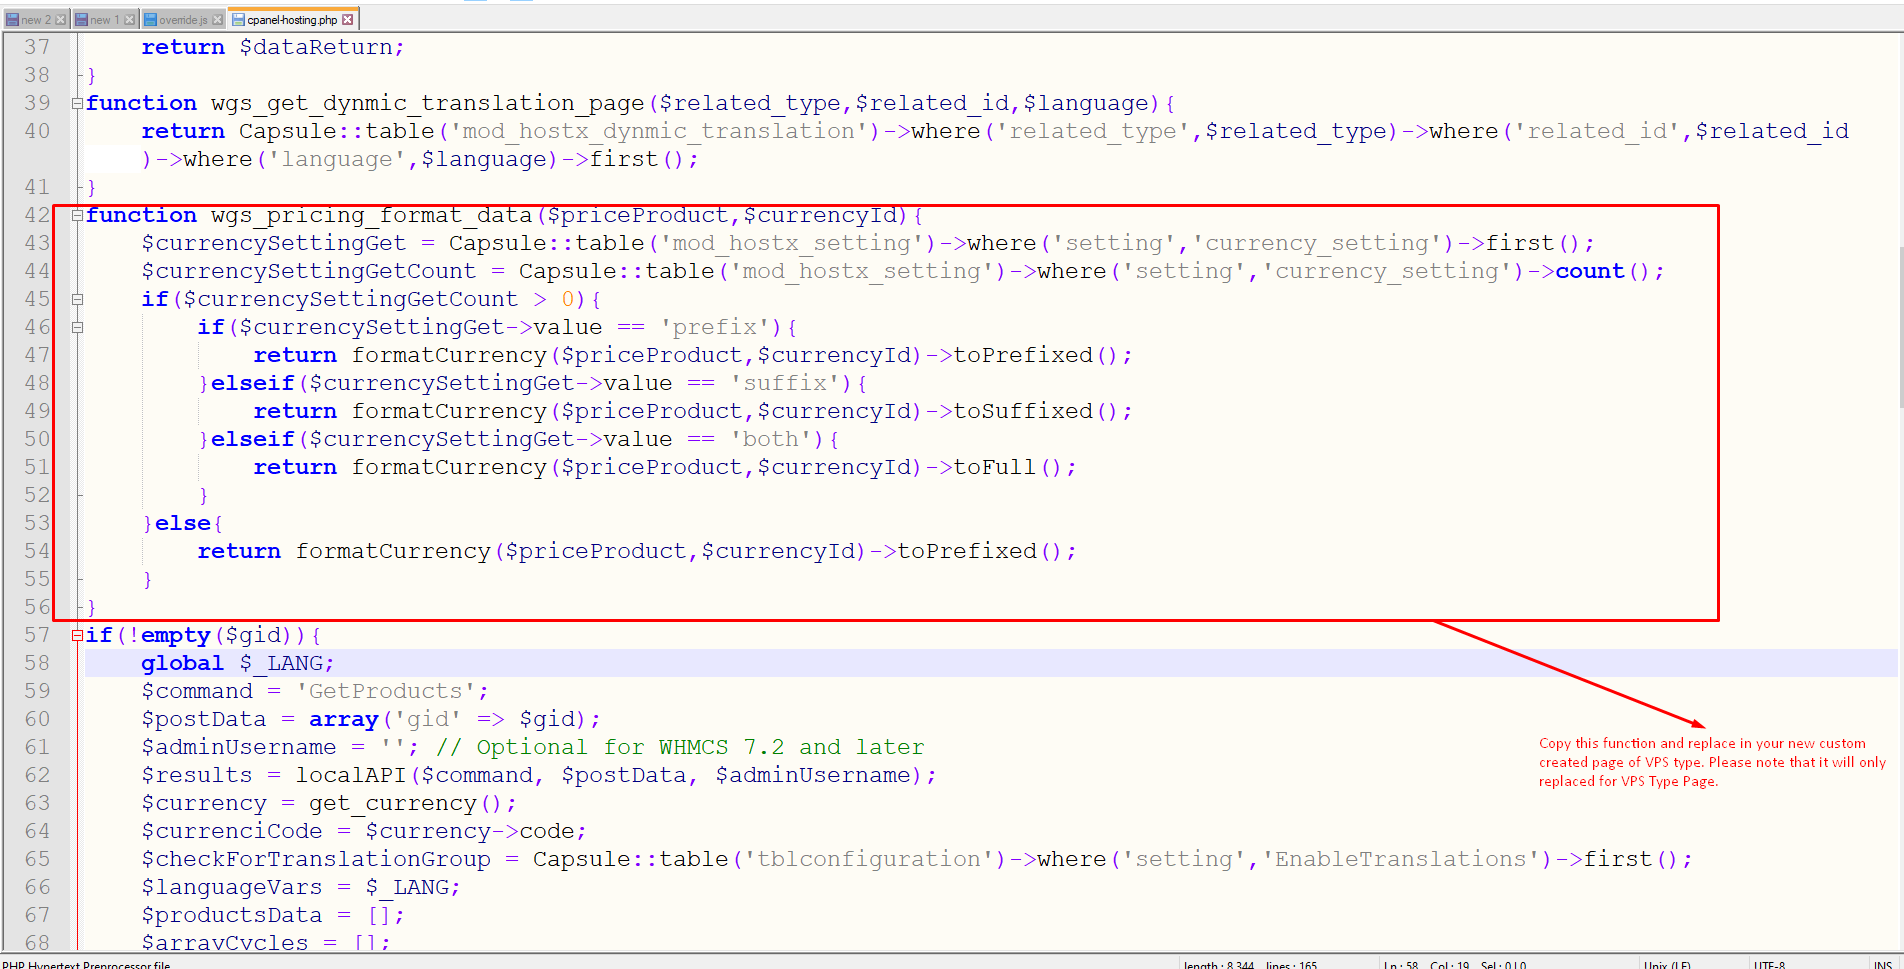The width and height of the screenshot is (1904, 969).
Task: Collapse the wgs_pricing_format_data function fold
Action: click(77, 215)
